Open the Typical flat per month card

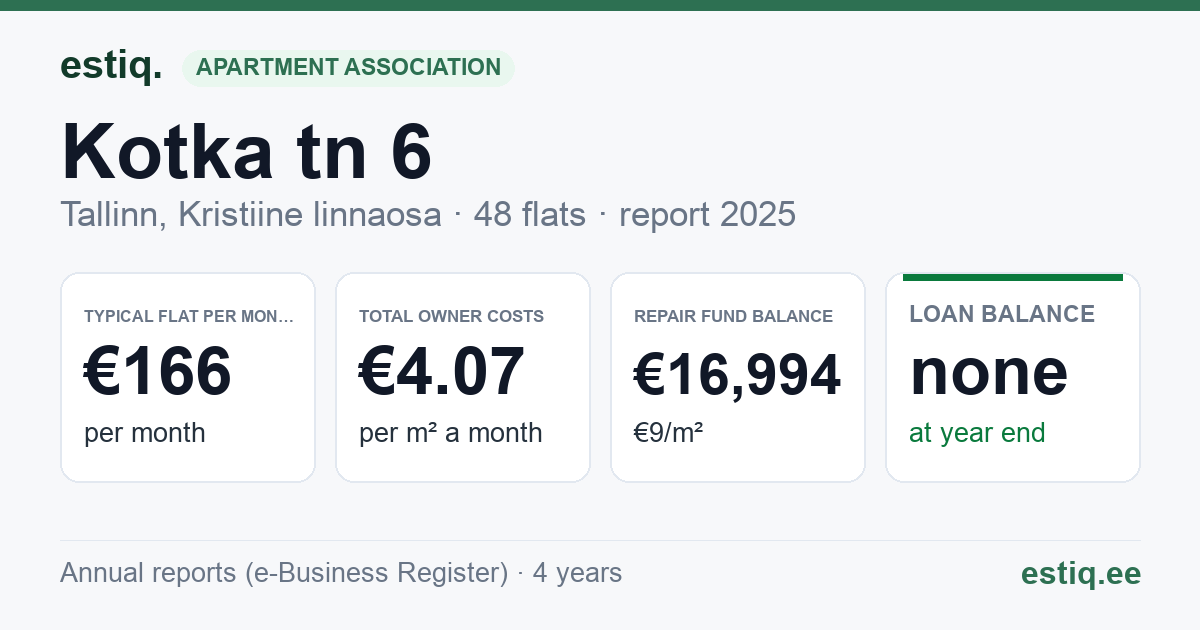click(x=188, y=377)
